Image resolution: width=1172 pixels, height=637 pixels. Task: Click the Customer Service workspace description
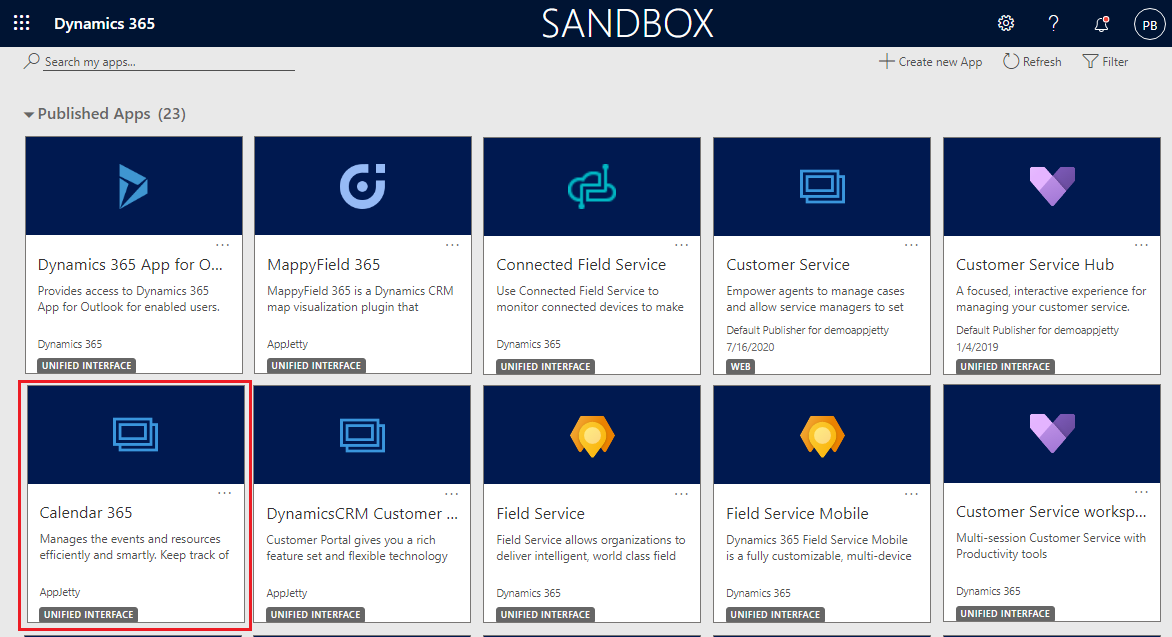click(x=1051, y=546)
